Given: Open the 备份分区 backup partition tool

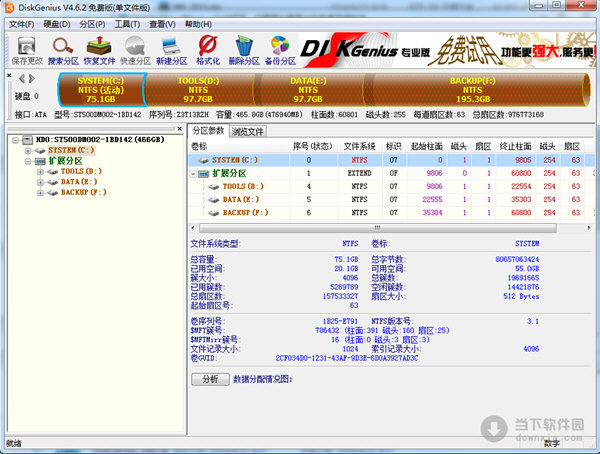Looking at the screenshot, I should [x=280, y=51].
